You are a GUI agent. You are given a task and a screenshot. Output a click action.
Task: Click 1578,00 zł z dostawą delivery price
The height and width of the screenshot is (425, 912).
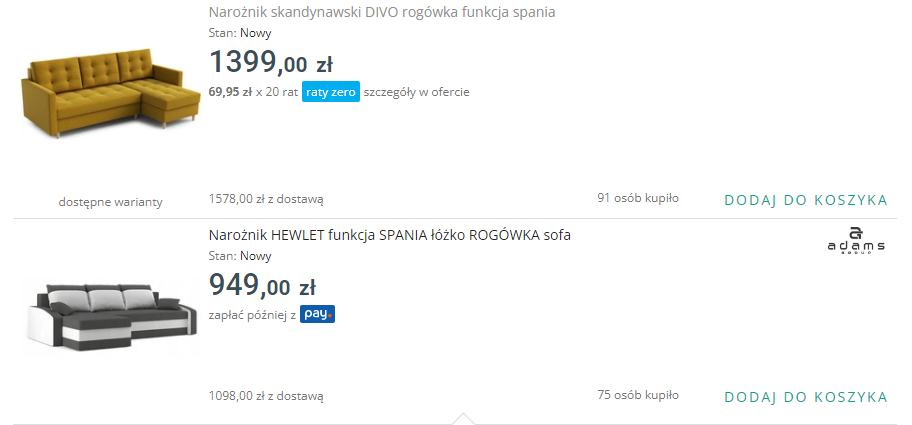[266, 199]
